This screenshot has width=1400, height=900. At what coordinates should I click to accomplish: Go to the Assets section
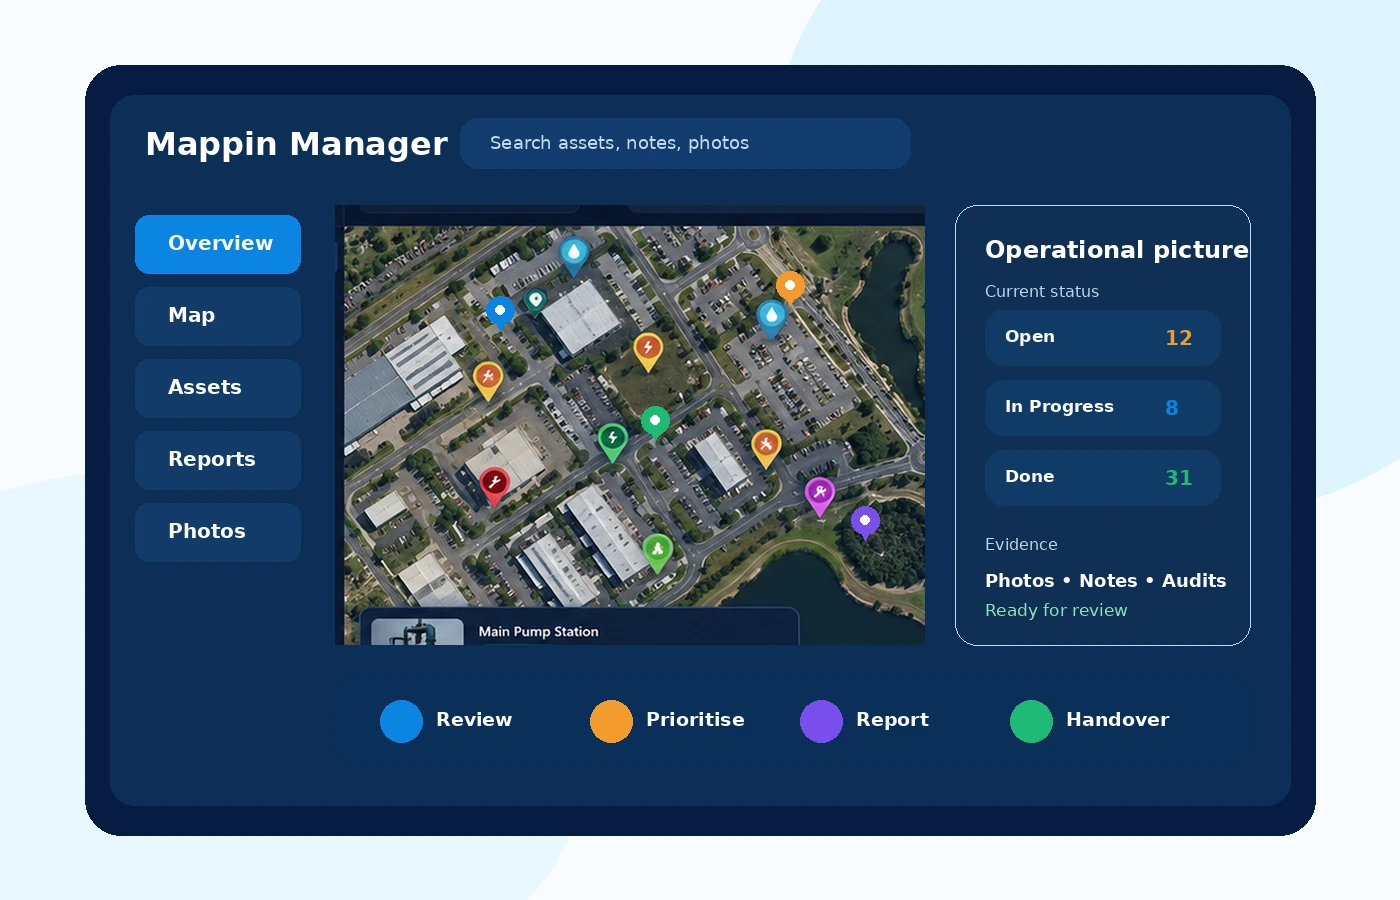218,388
